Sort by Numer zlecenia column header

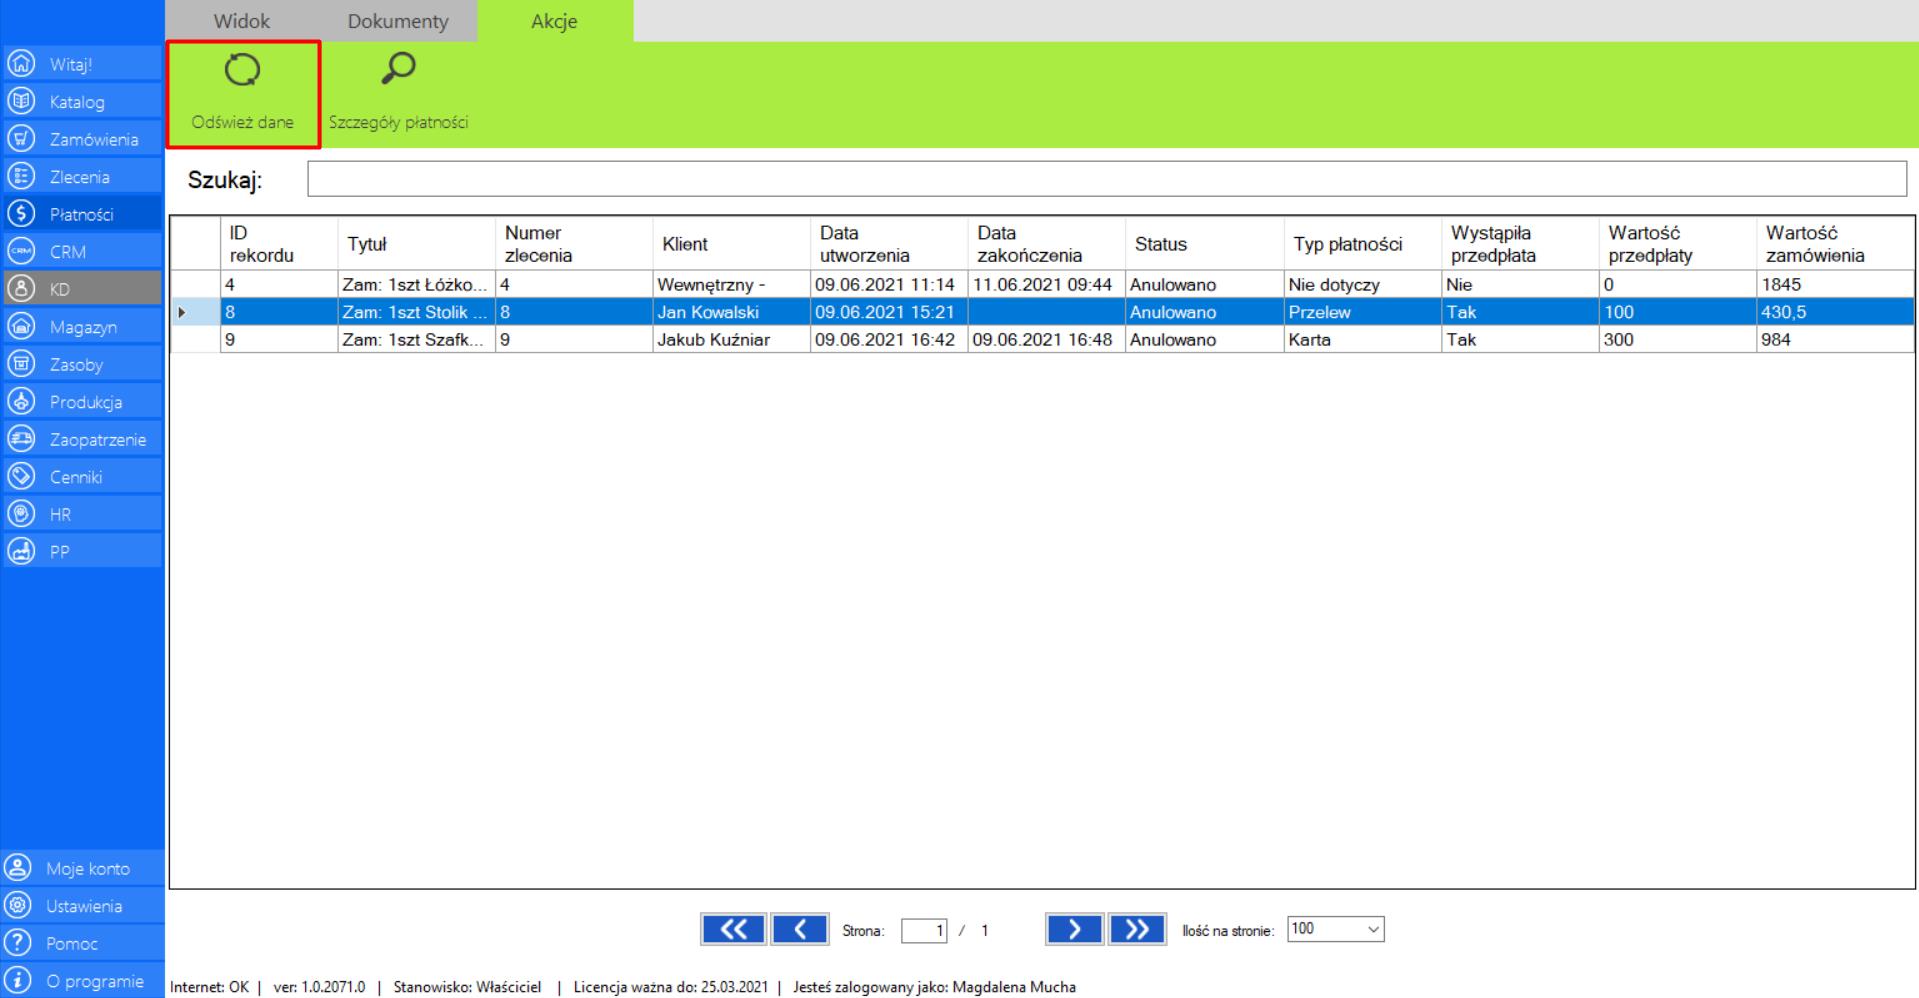pos(574,244)
